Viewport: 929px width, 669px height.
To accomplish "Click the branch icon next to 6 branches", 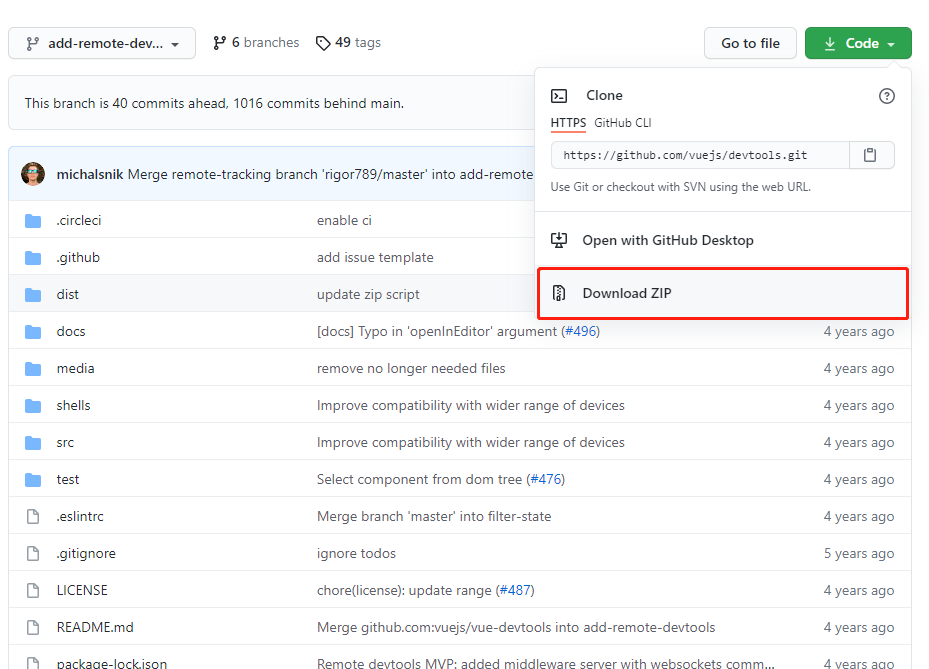I will point(220,43).
